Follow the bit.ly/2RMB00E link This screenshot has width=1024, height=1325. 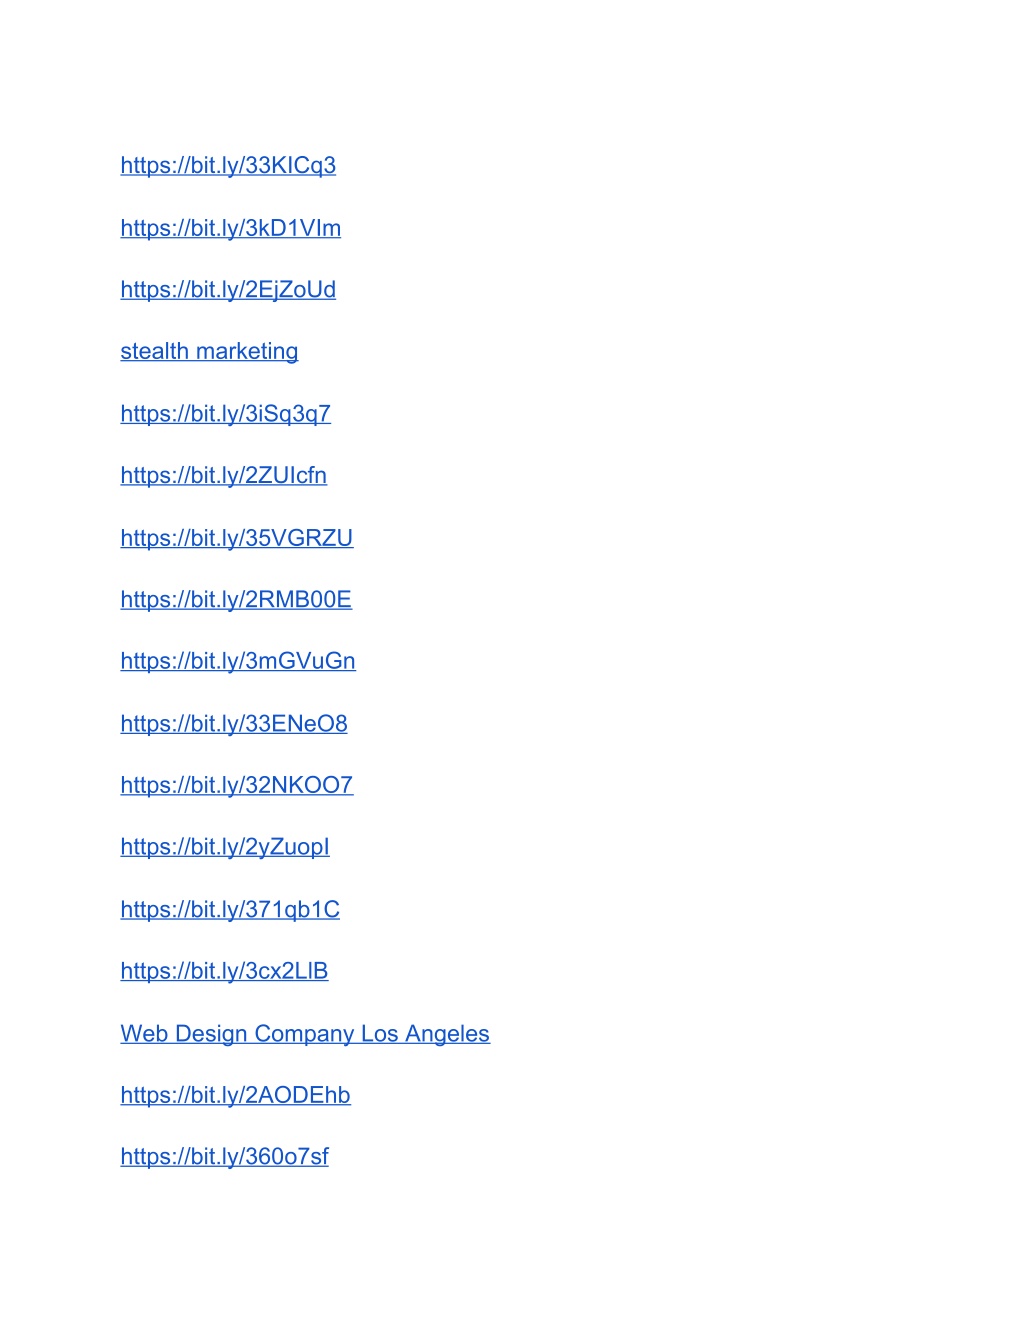click(x=236, y=600)
